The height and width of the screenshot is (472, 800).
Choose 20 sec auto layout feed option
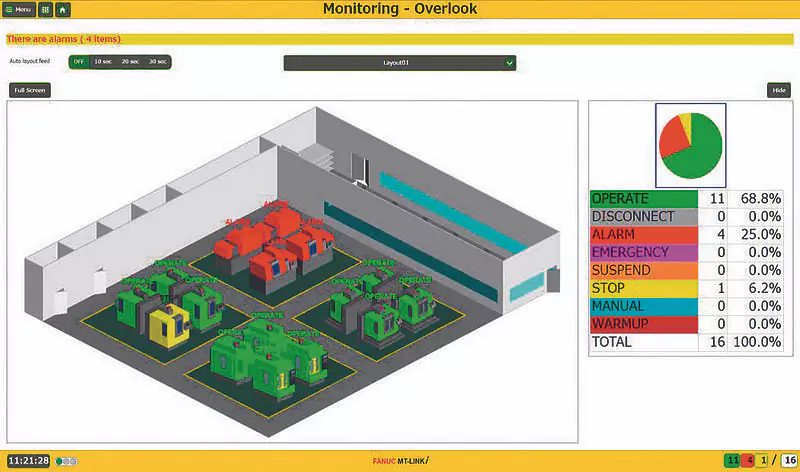click(130, 62)
